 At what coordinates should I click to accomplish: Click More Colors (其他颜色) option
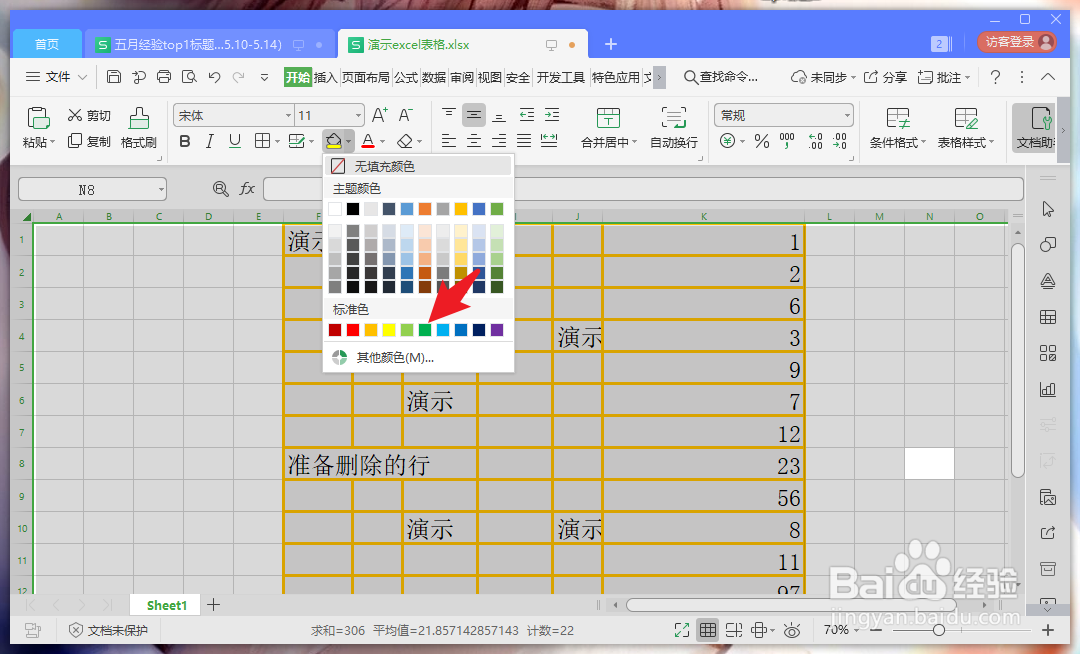(418, 357)
